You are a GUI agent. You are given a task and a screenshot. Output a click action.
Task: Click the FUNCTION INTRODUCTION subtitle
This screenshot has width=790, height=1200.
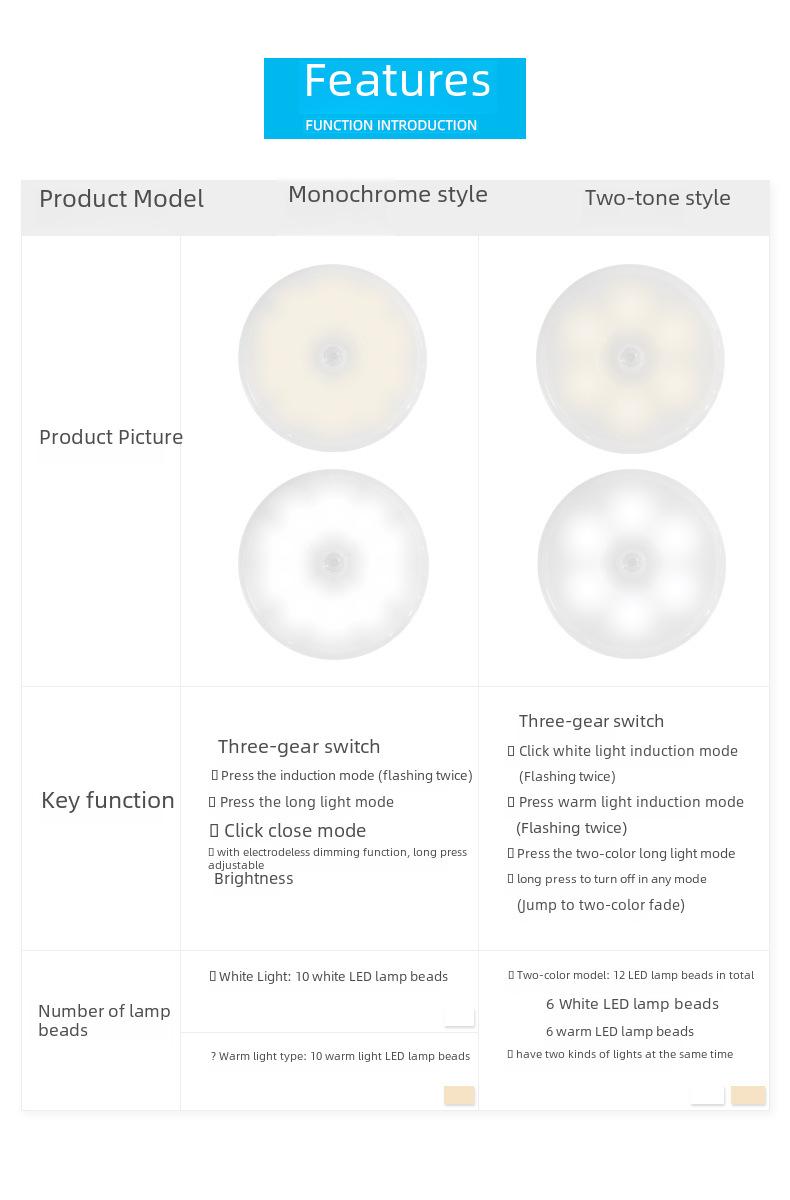click(391, 125)
